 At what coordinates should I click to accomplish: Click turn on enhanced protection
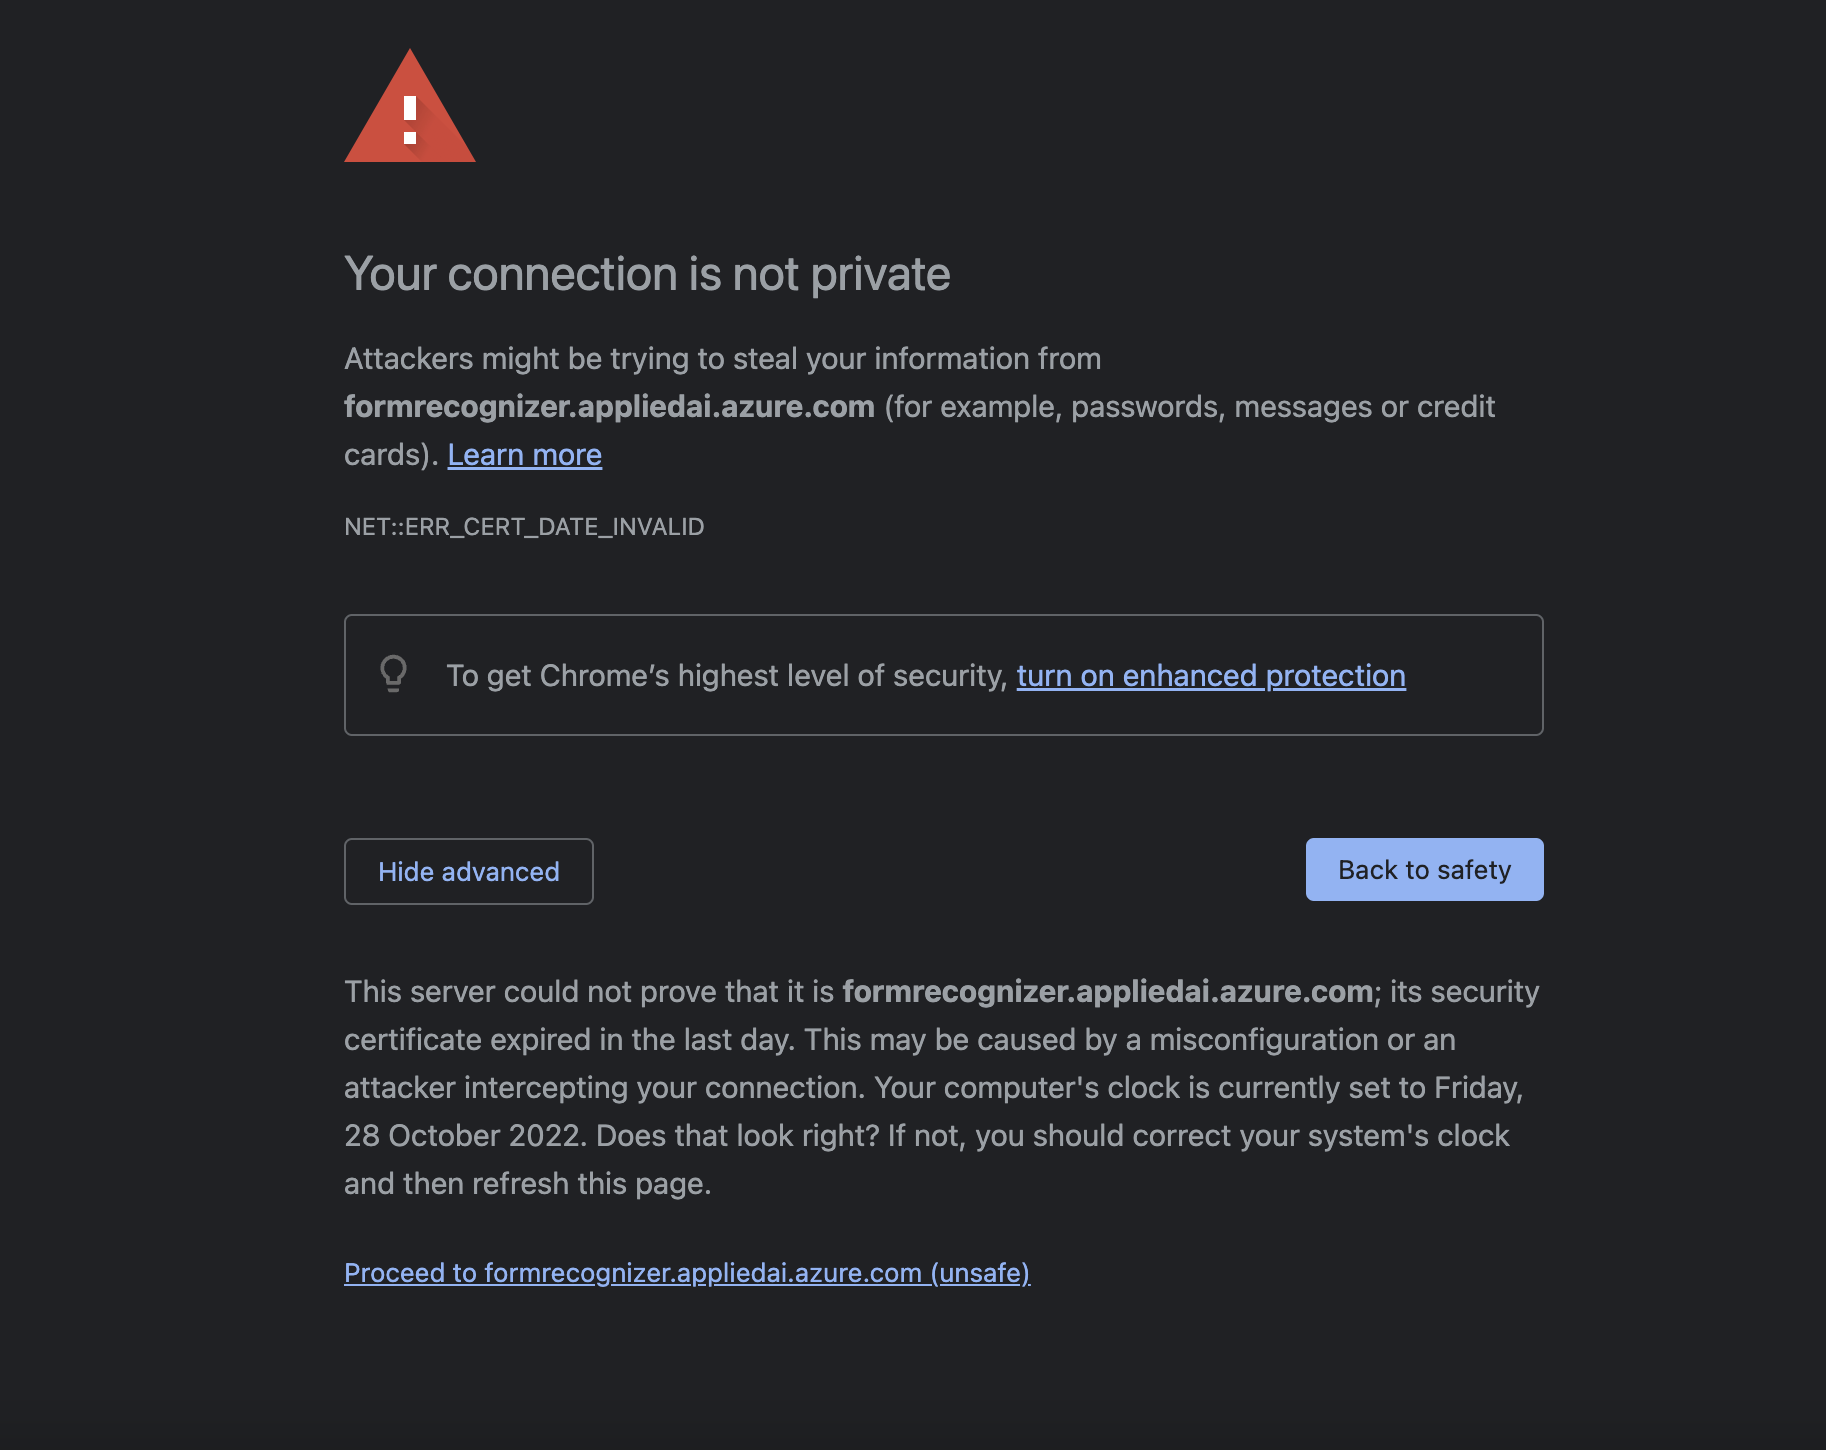pyautogui.click(x=1210, y=676)
